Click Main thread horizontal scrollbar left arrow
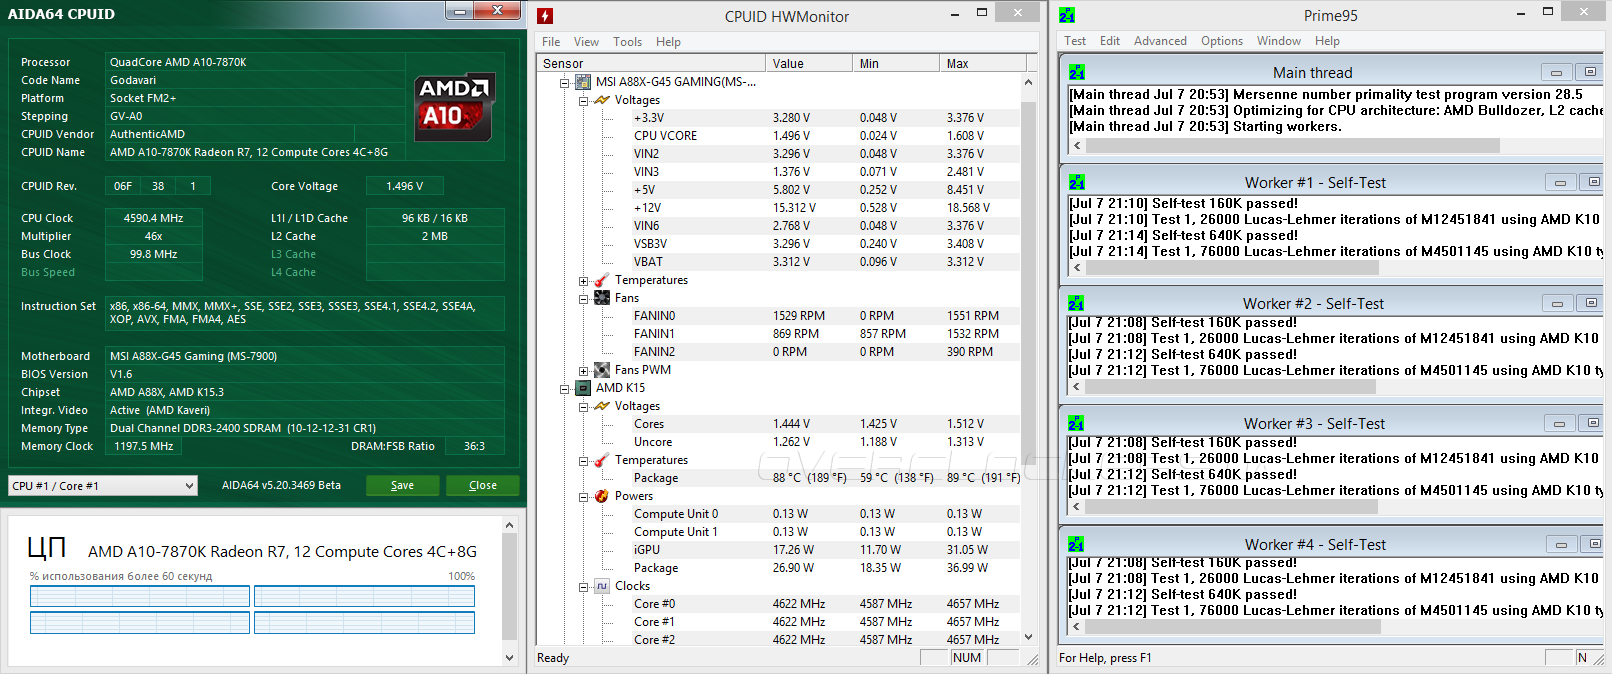The height and width of the screenshot is (674, 1612). [x=1077, y=146]
